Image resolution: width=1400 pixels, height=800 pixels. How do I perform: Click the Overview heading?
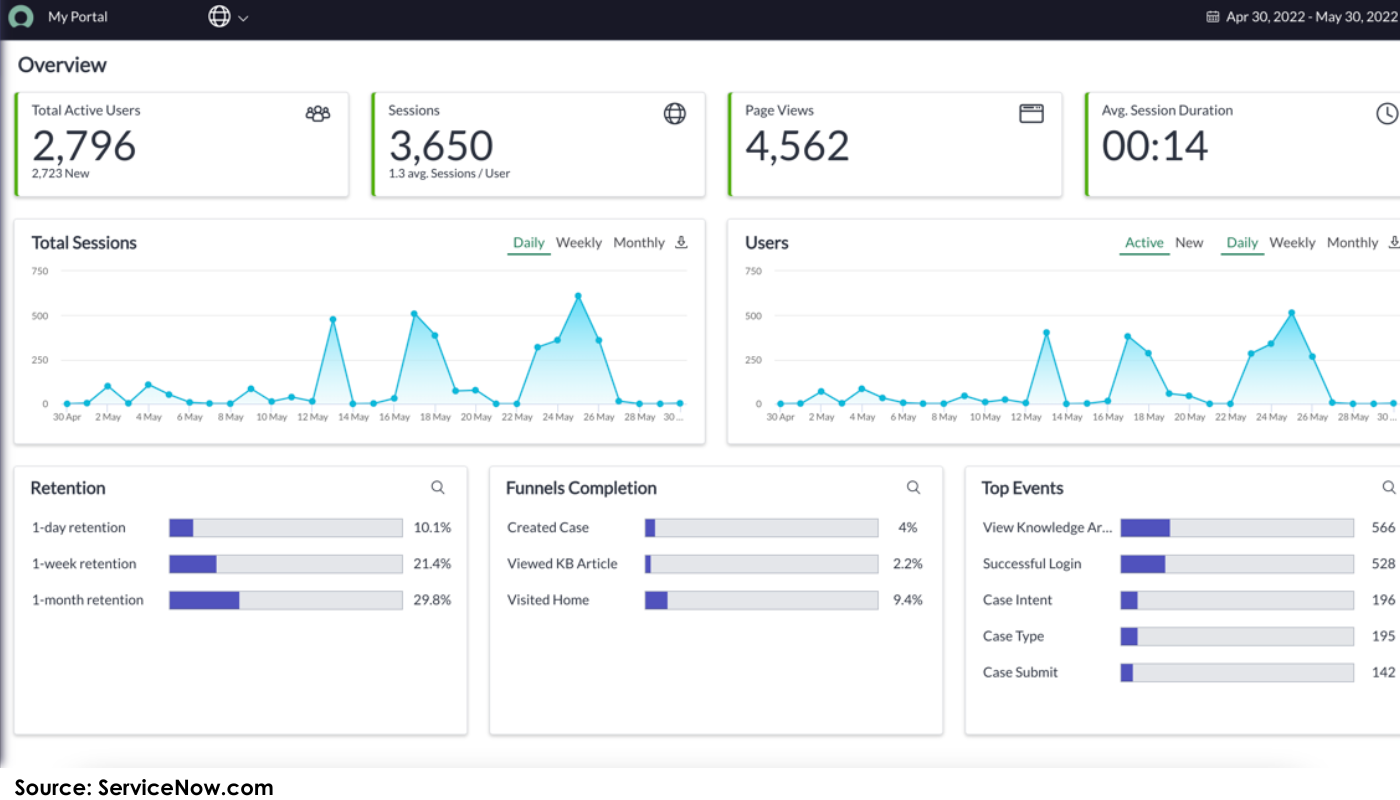62,64
